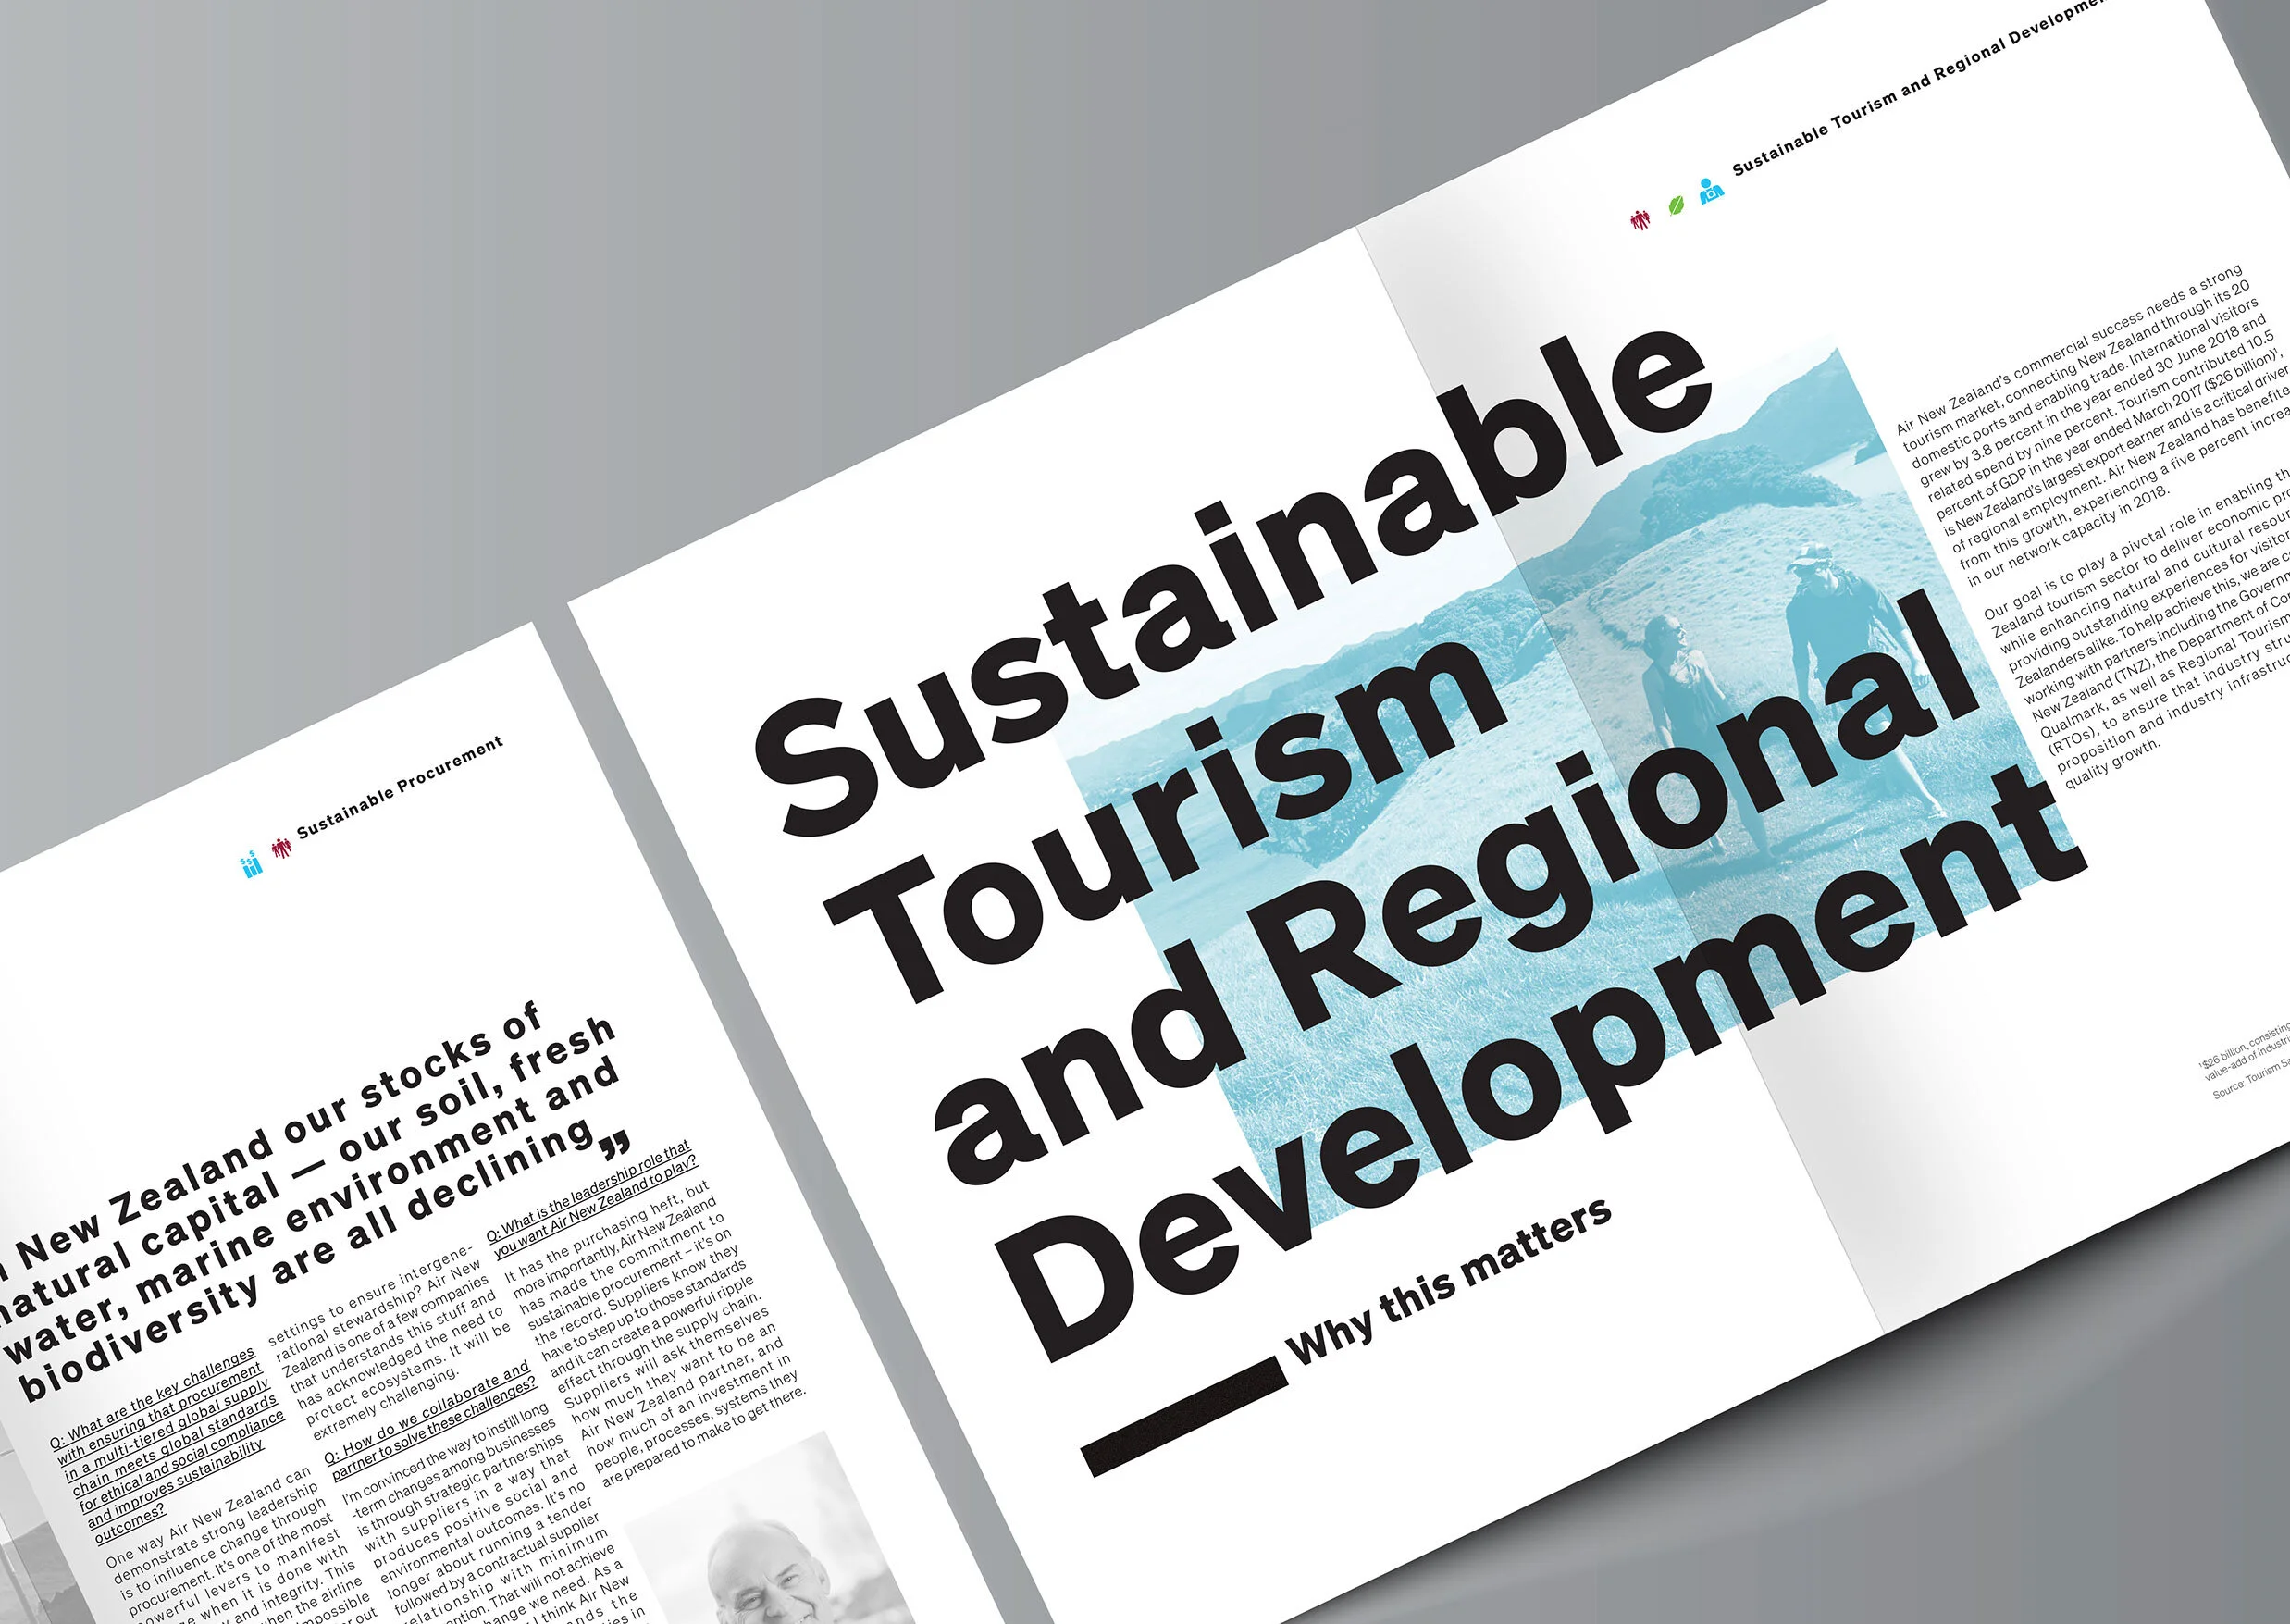The width and height of the screenshot is (2290, 1624).
Task: Click the 'Why this matters' subheading
Action: [1449, 1283]
